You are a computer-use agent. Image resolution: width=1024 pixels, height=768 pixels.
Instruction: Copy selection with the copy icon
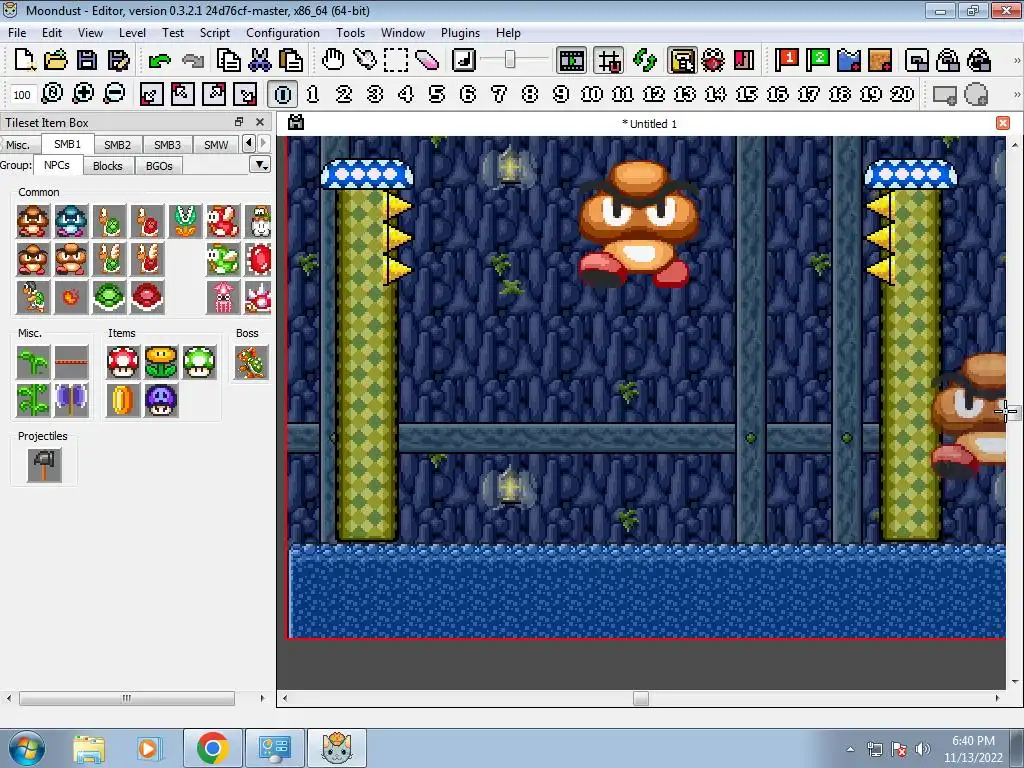[x=228, y=60]
